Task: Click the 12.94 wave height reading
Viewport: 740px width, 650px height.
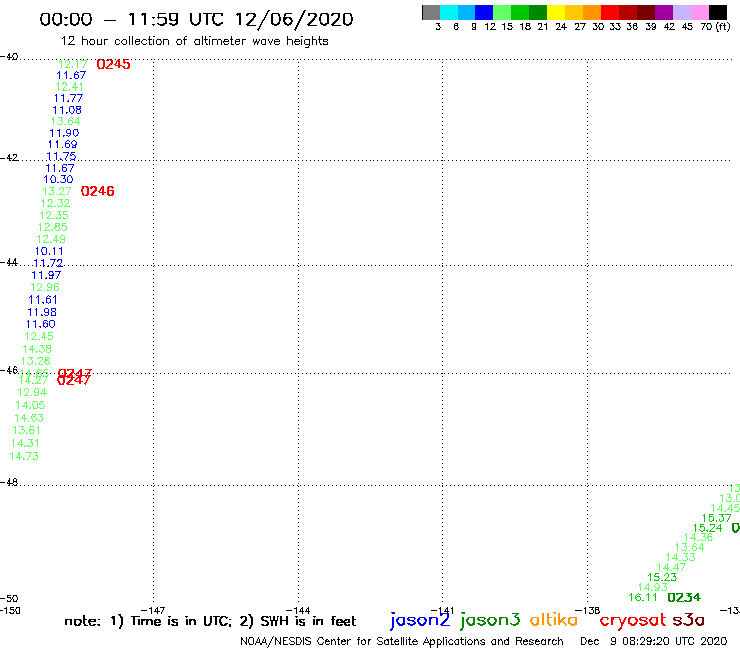Action: tap(32, 392)
